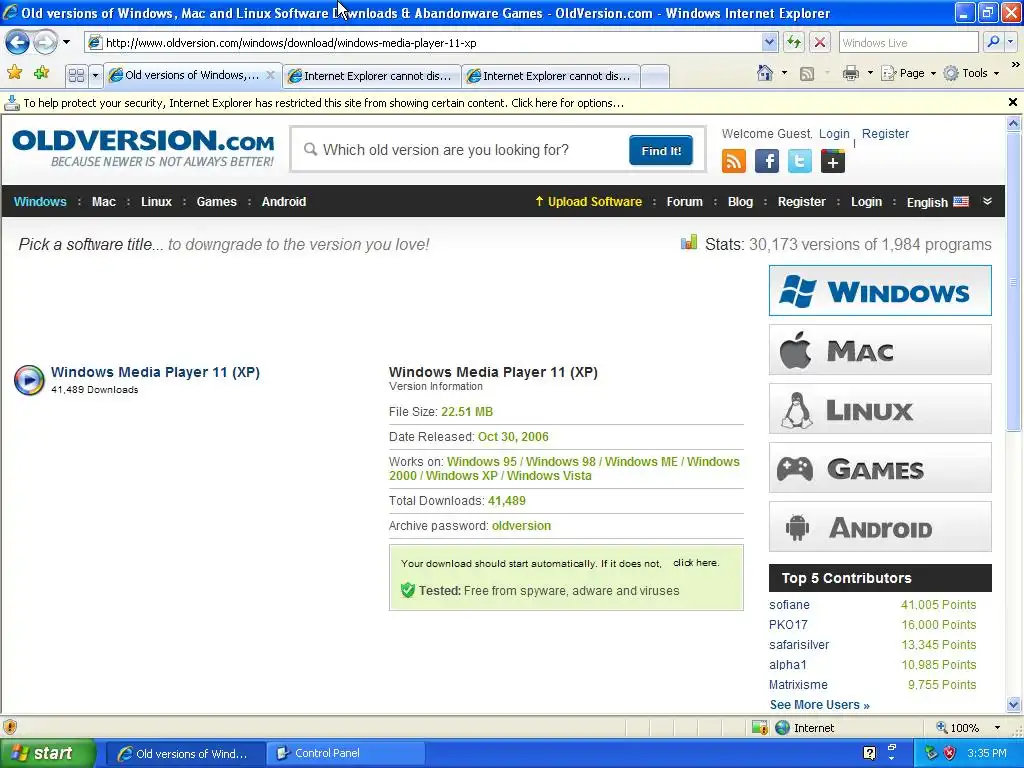Viewport: 1024px width, 768px height.
Task: Open the recent pages dropdown beside Forward
Action: [x=66, y=43]
